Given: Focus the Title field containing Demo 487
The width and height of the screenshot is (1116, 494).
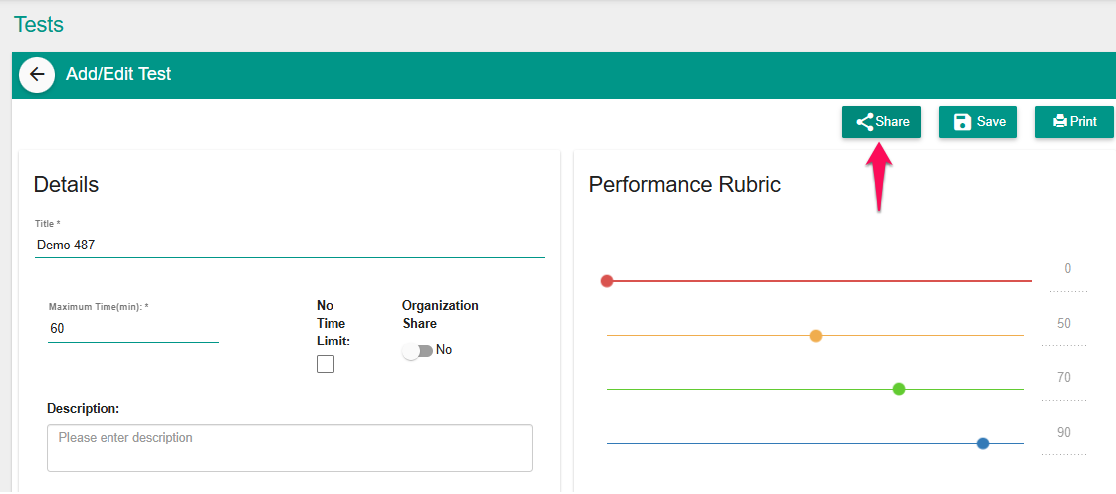Looking at the screenshot, I should 290,245.
